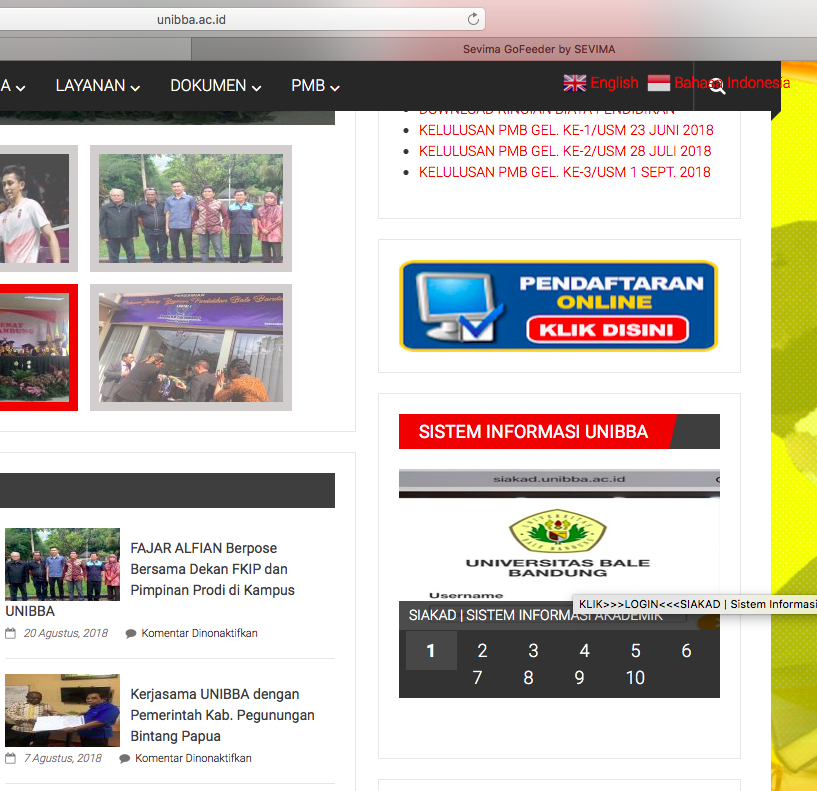Click Komentar Dinonaktifkan under the FAJAR ALFIAN post
The height and width of the screenshot is (791, 817).
200,633
